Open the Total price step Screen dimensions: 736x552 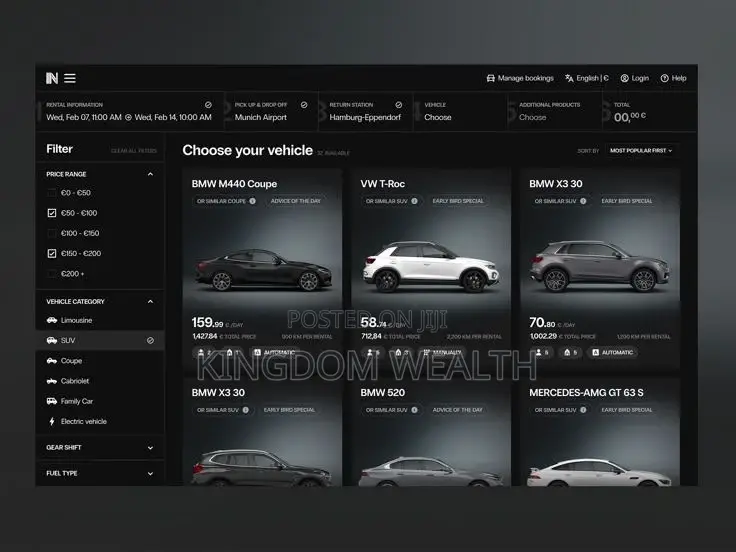[x=650, y=111]
